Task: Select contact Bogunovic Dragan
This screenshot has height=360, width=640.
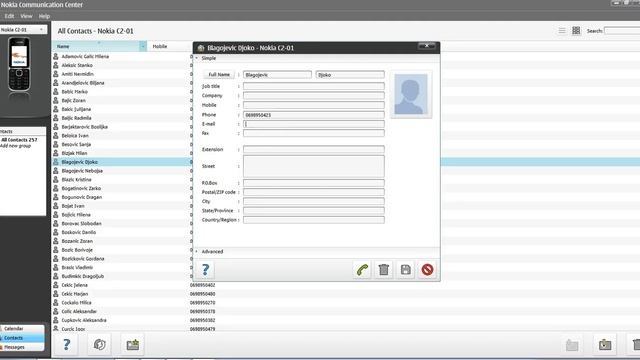Action: pos(82,197)
